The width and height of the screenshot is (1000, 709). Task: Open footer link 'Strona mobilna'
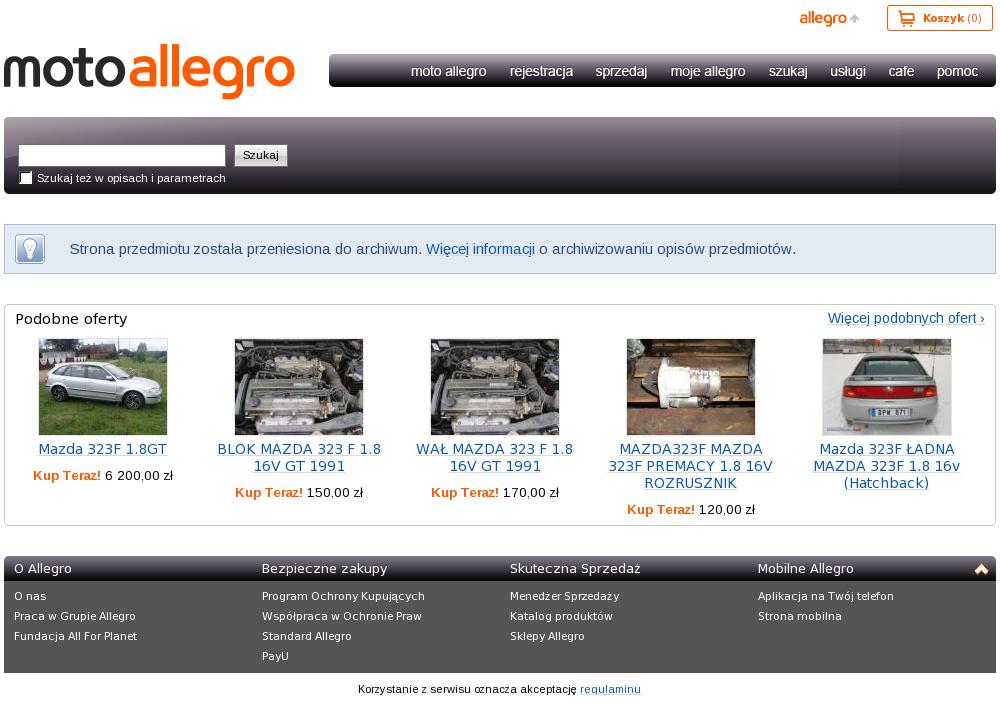[x=800, y=616]
